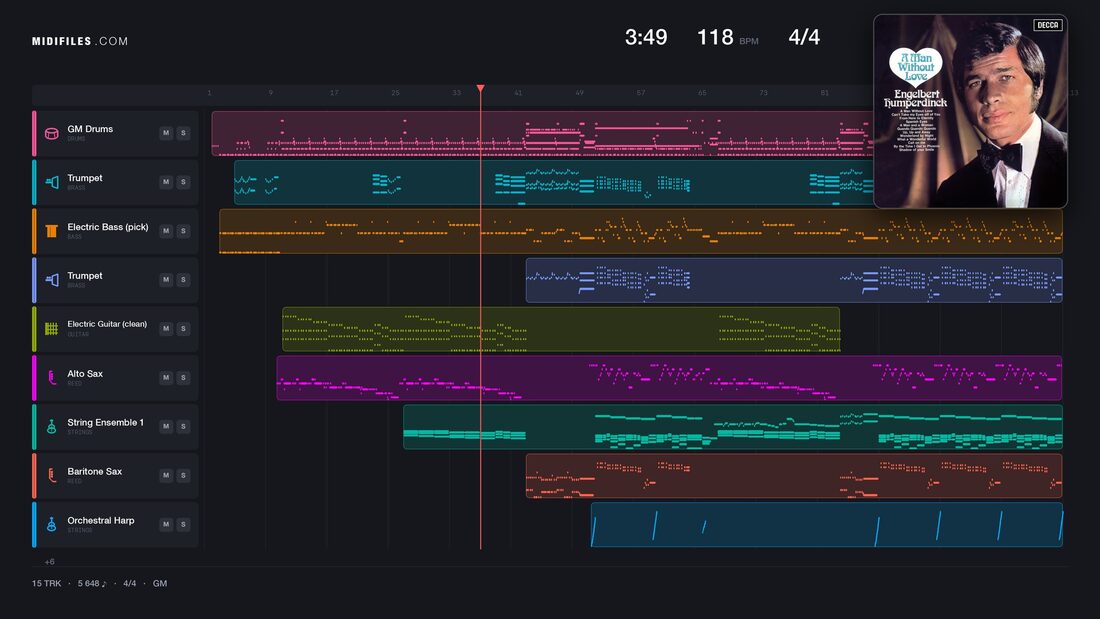Click the 15 TRK status entry
The image size is (1100, 619).
point(46,583)
